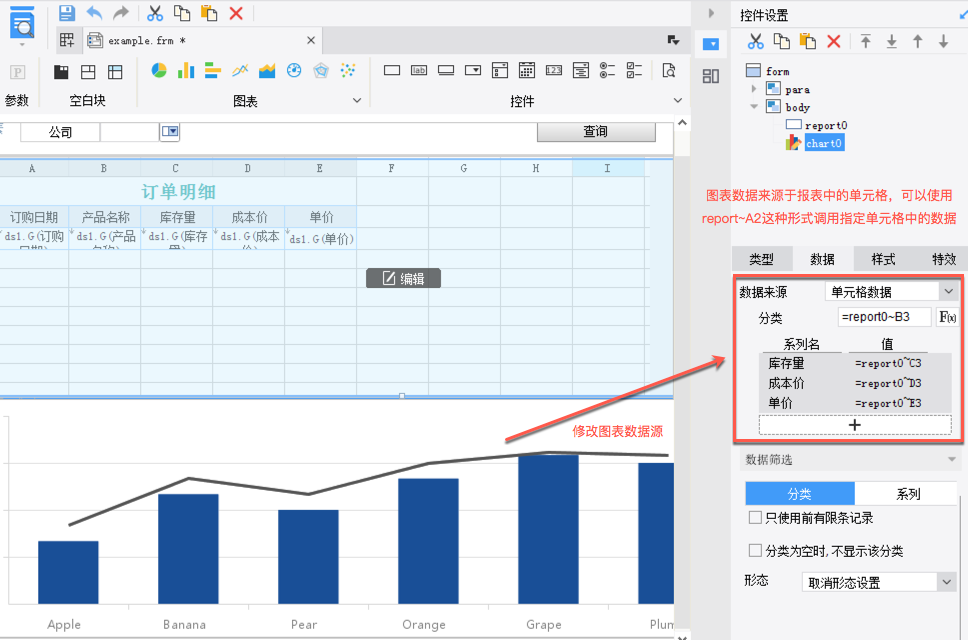Insert a gauge meter chart
This screenshot has width=968, height=640.
pos(294,70)
